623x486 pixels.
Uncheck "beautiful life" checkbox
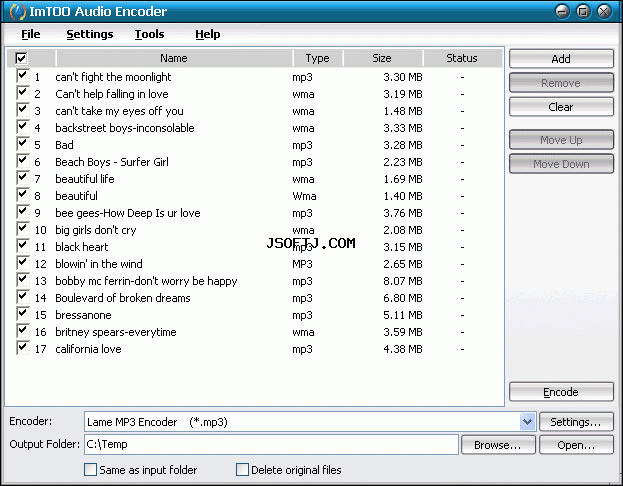23,178
